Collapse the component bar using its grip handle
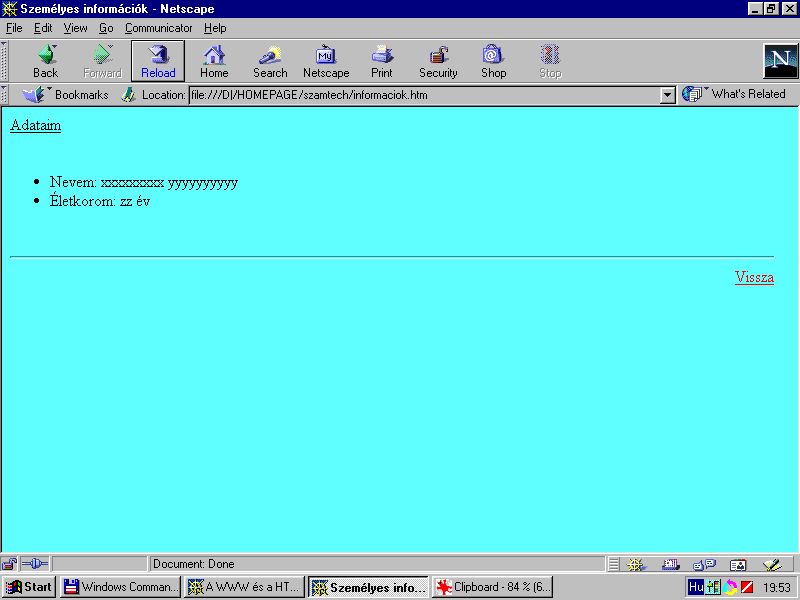The width and height of the screenshot is (800, 600). (614, 564)
